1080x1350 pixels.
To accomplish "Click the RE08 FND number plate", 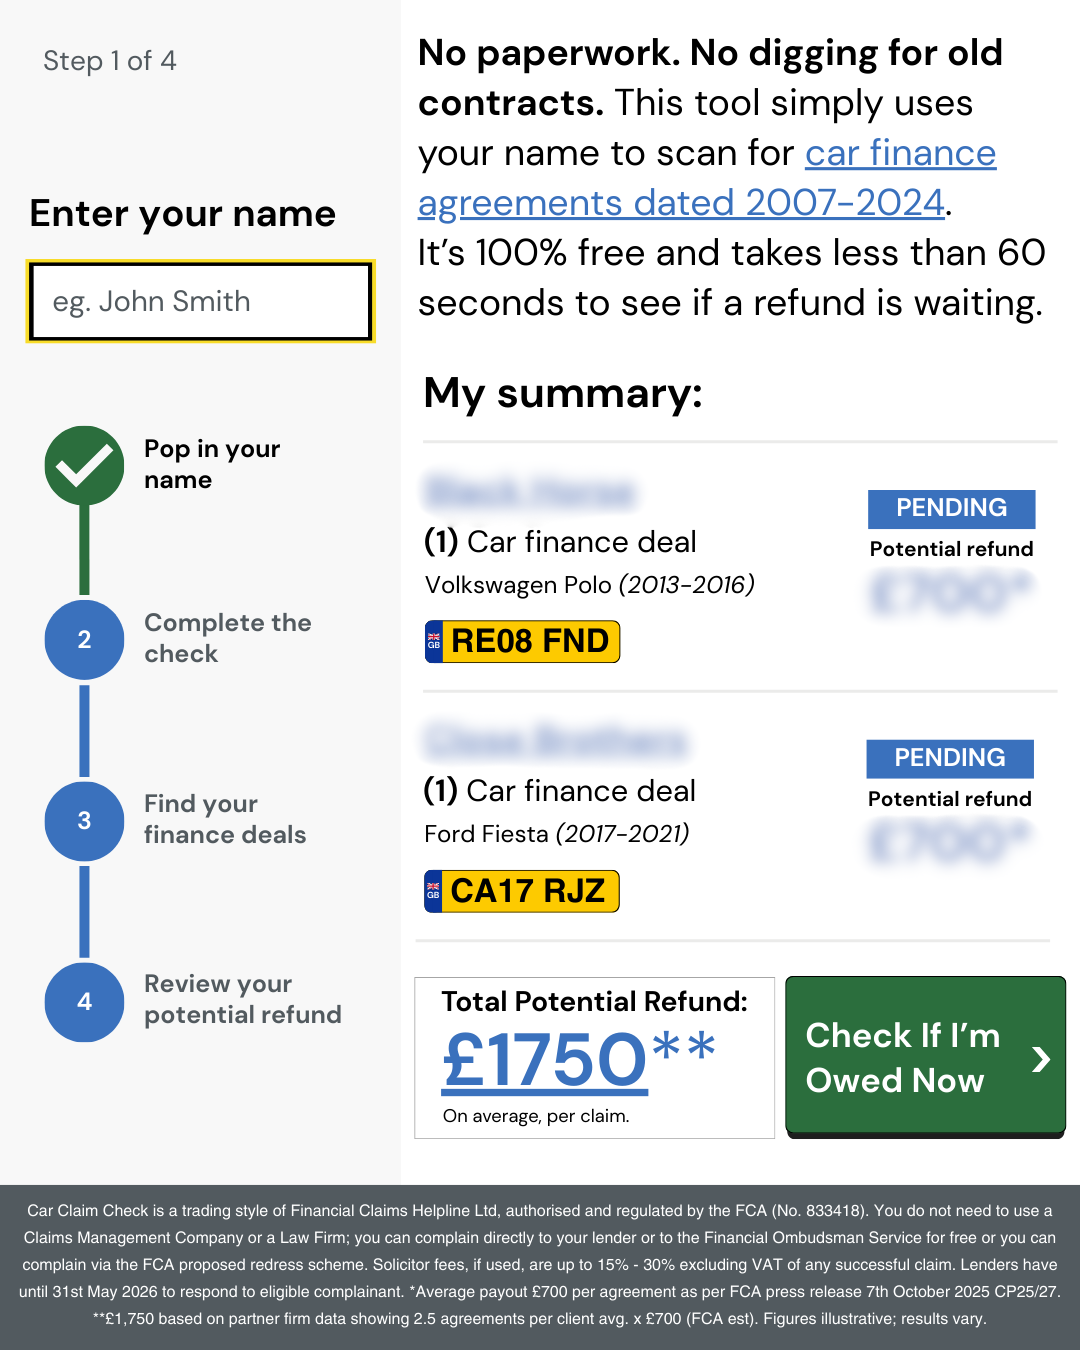I will (x=522, y=642).
